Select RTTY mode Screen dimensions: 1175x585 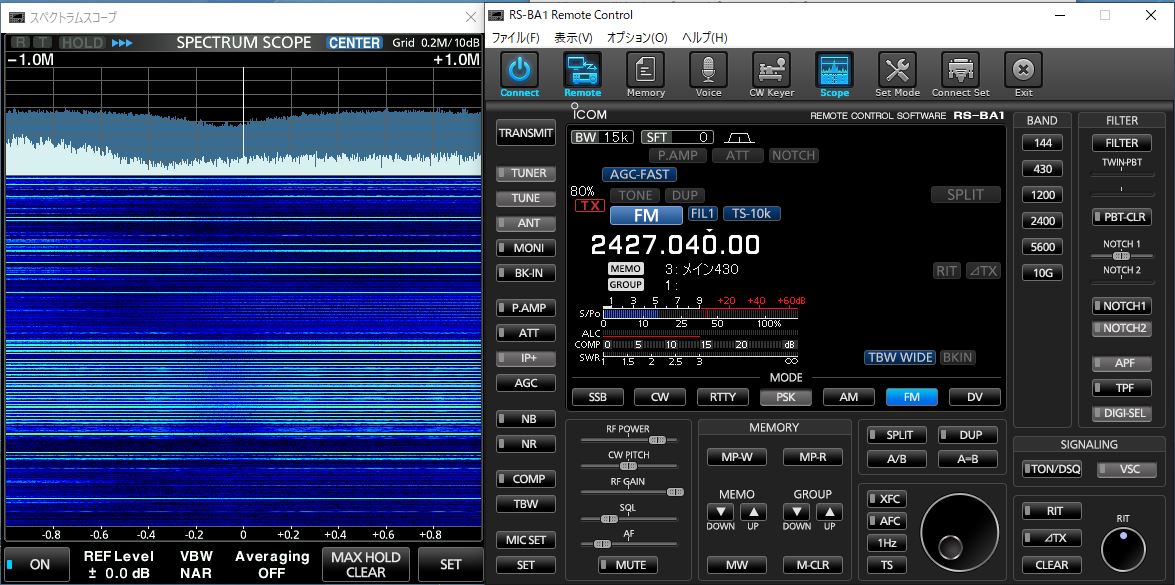tap(723, 397)
